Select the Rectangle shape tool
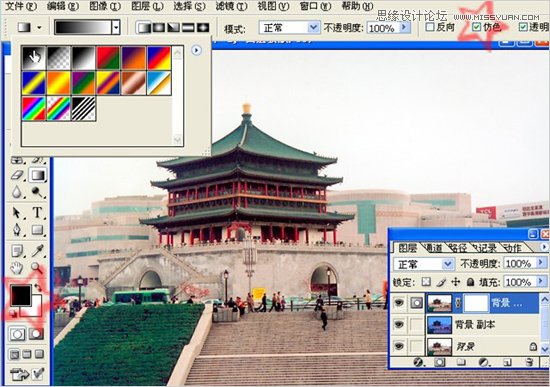Viewport: 550px width, 387px height. 38,230
